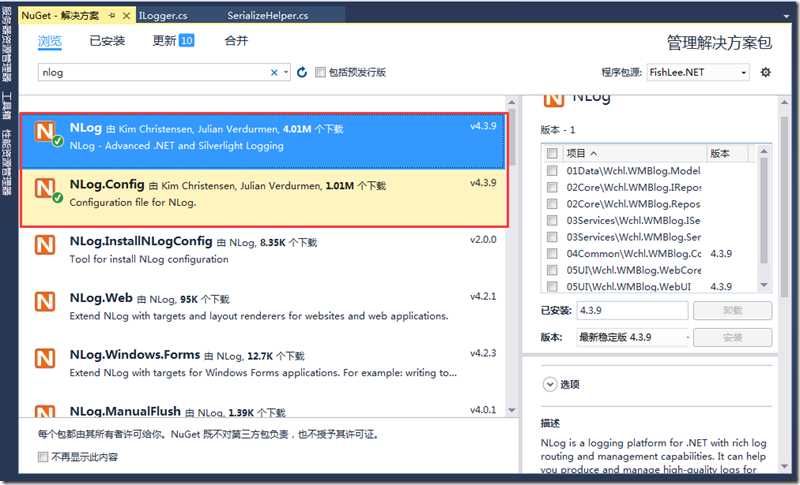
Task: Switch to the Installed tab
Action: pos(107,41)
